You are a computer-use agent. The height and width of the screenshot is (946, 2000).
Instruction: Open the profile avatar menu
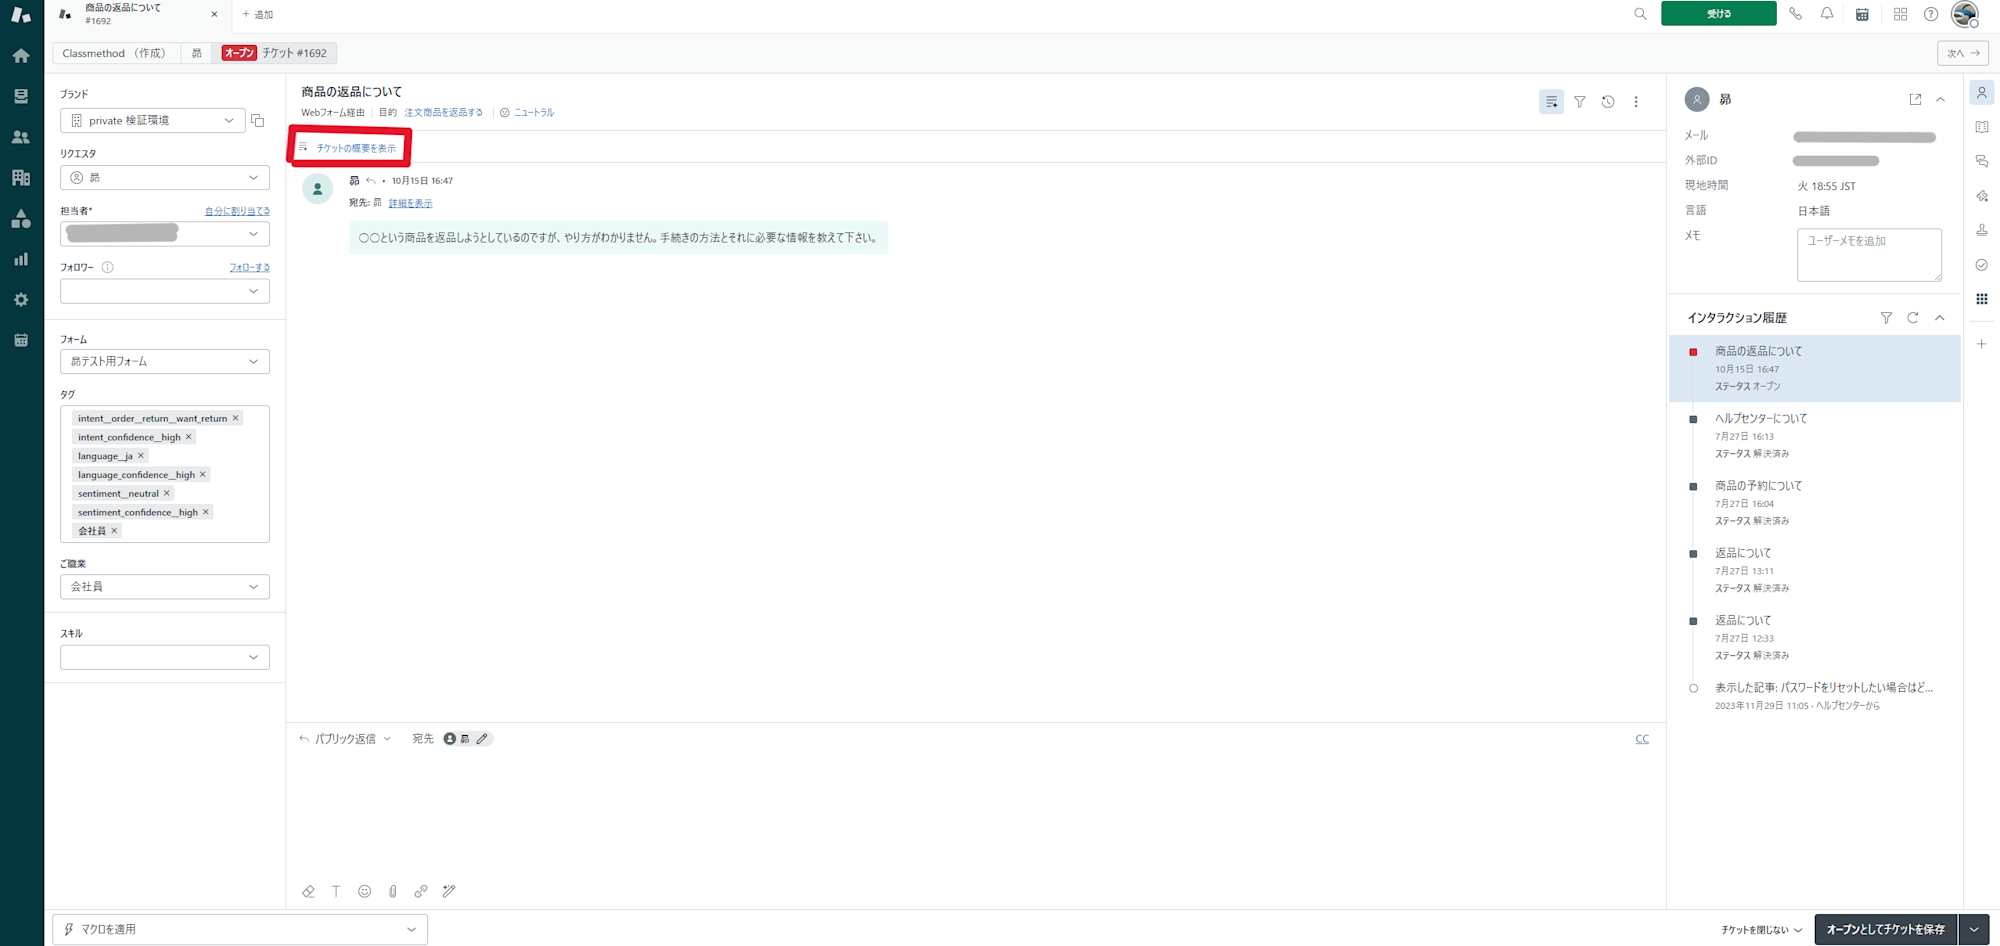(1965, 14)
